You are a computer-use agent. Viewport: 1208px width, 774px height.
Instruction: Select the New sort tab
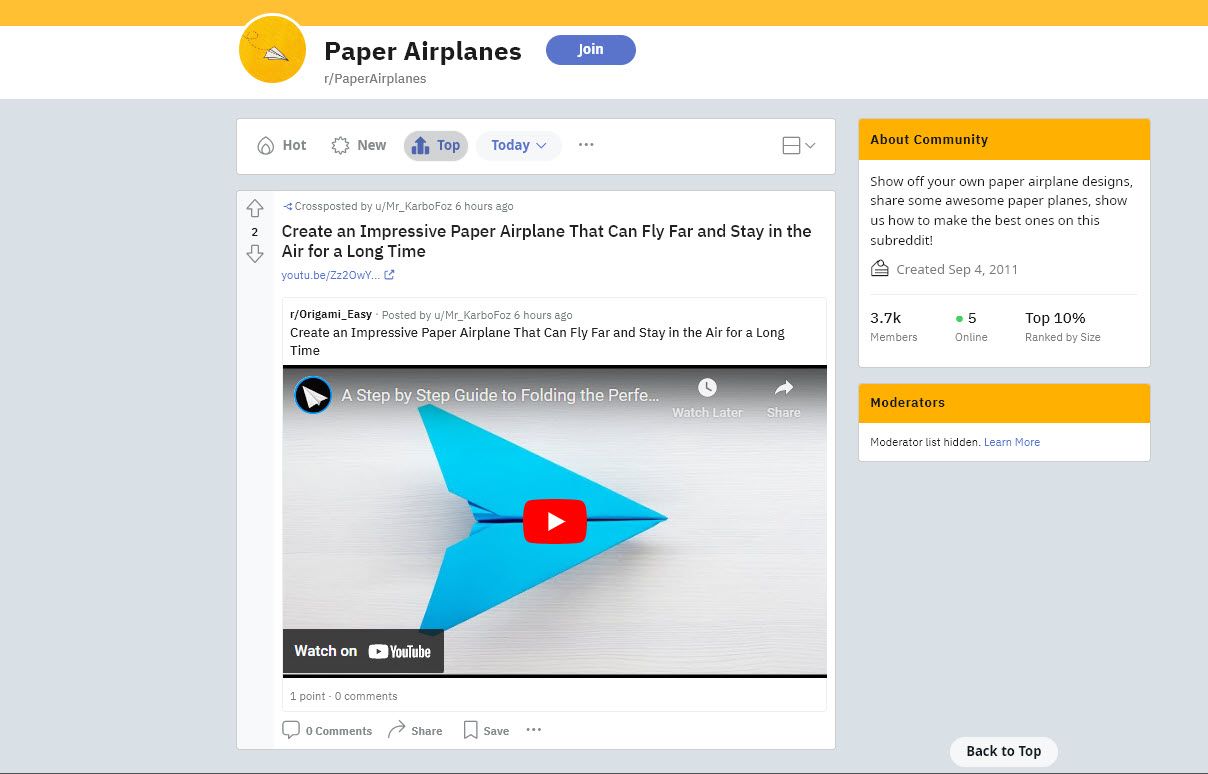point(359,145)
